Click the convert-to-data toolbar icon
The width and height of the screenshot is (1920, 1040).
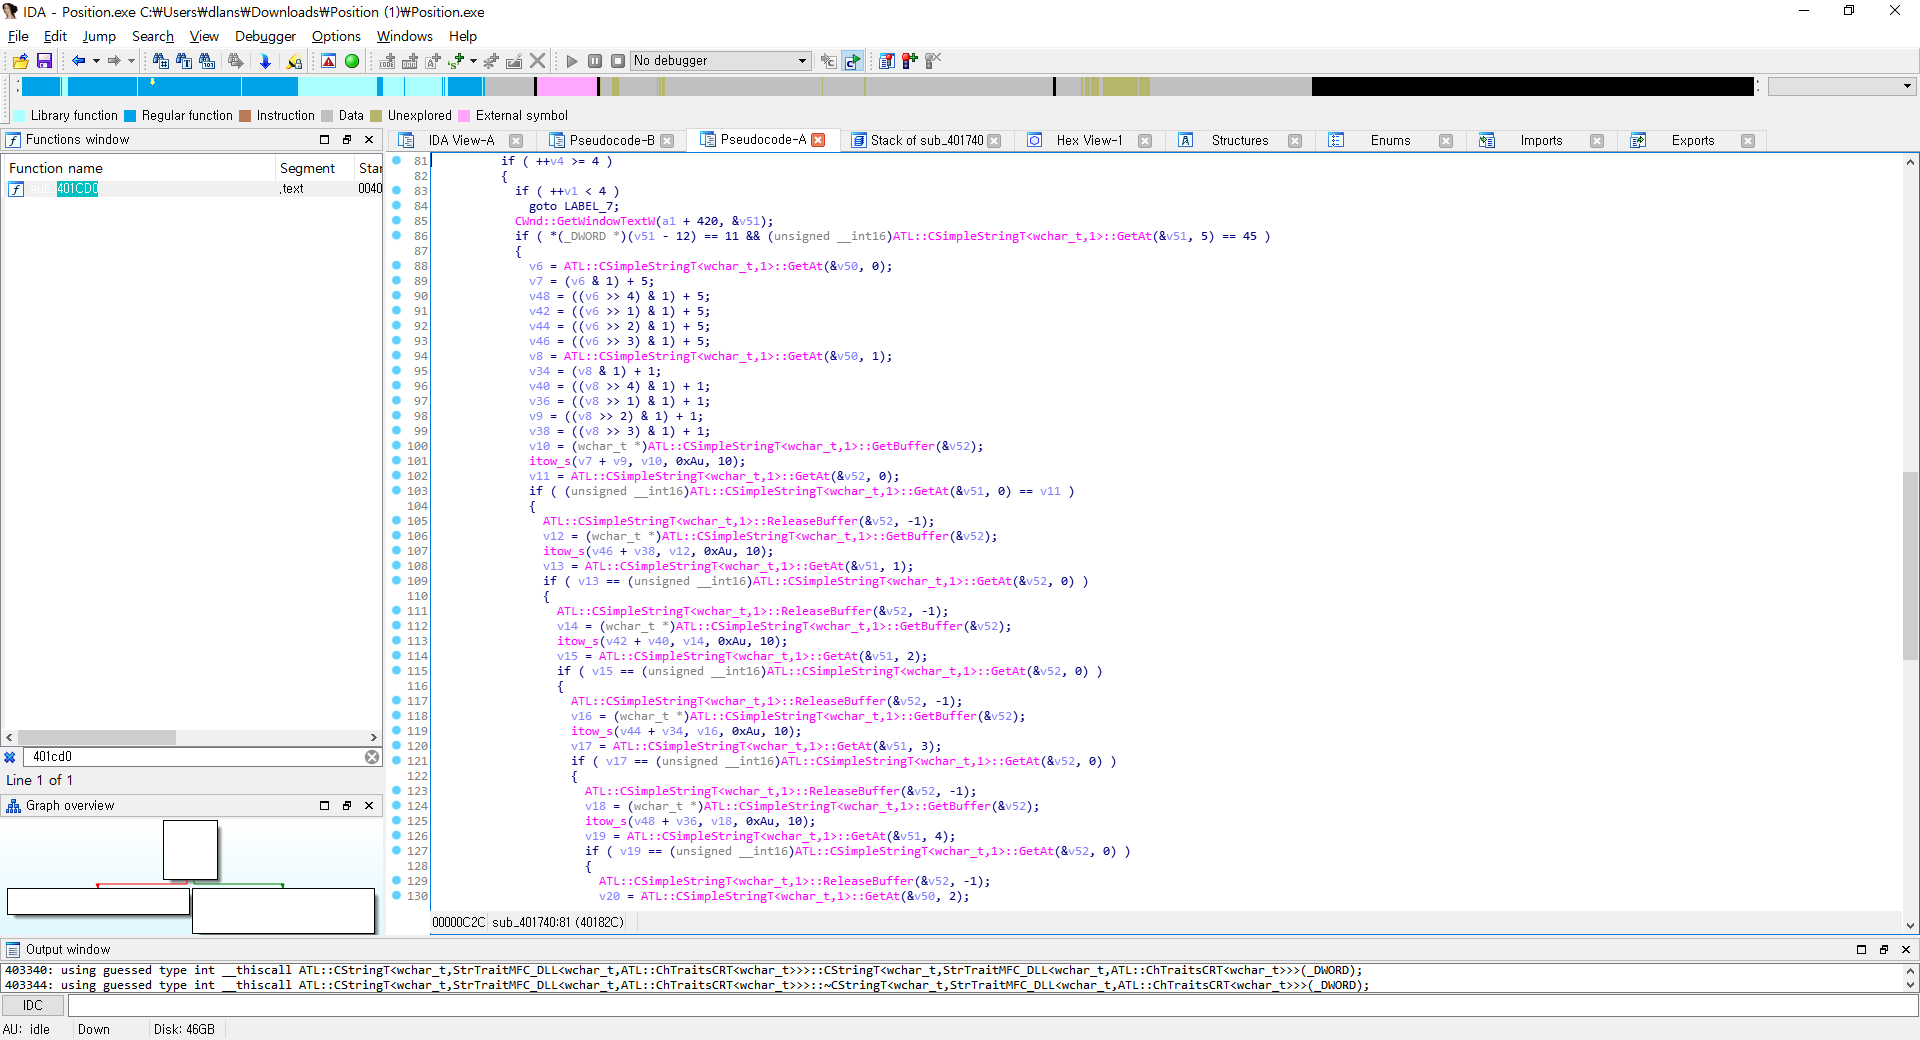[410, 61]
